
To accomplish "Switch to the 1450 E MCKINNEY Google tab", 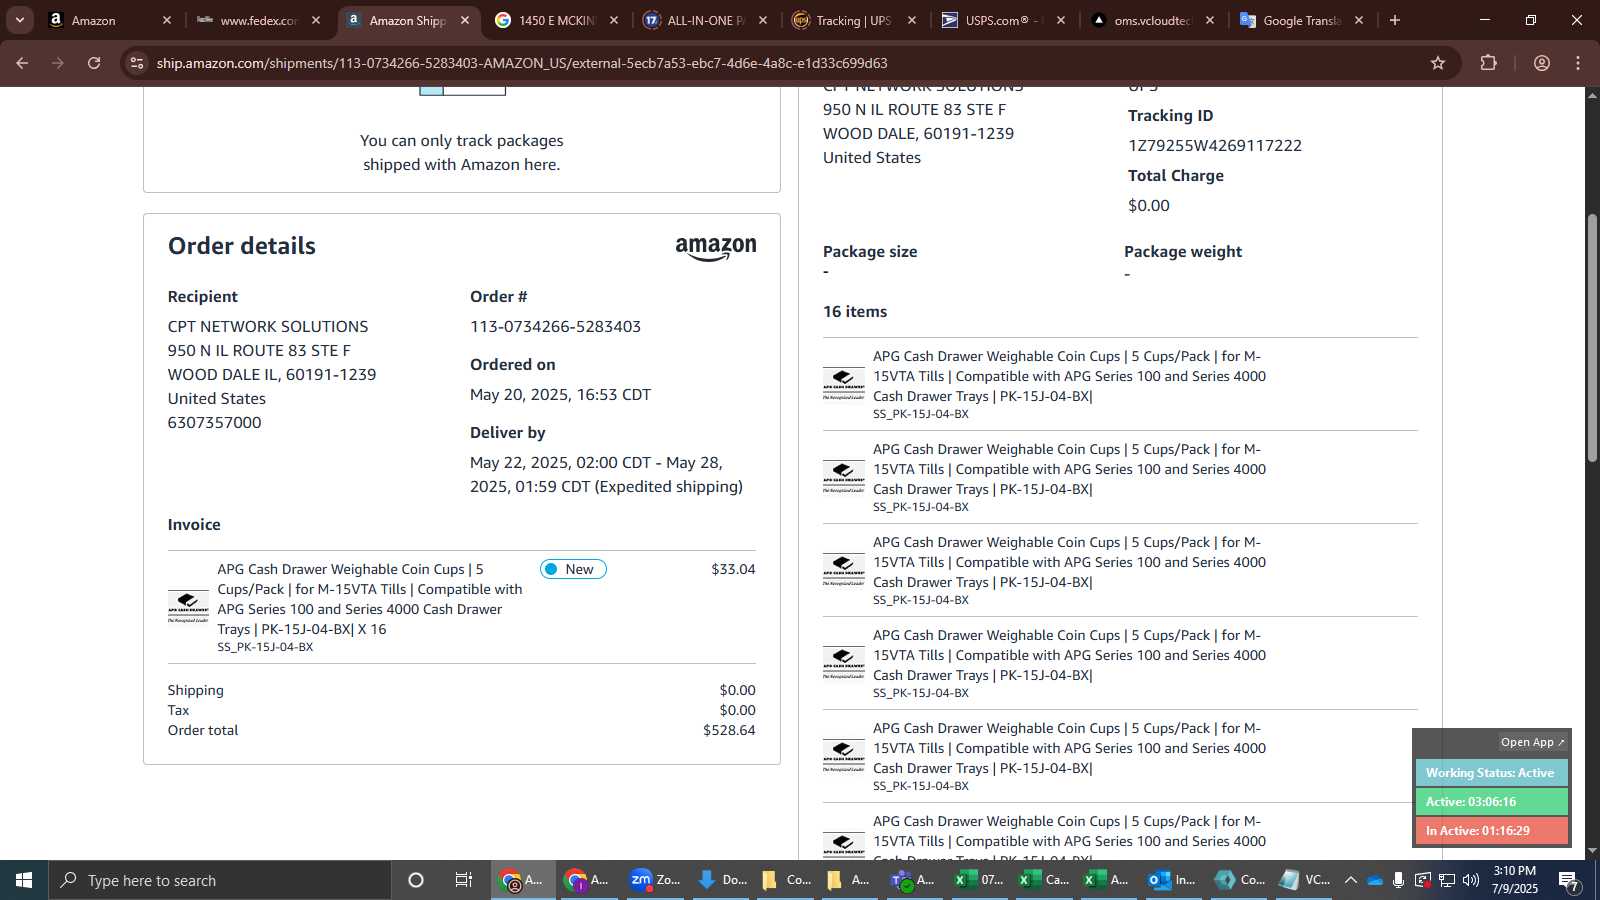I will tap(557, 20).
